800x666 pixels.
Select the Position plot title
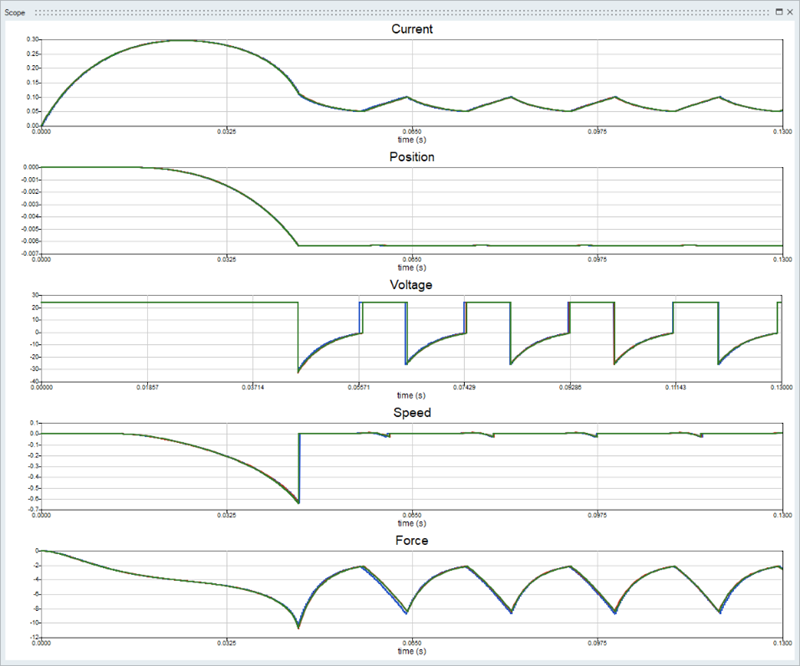coord(411,157)
